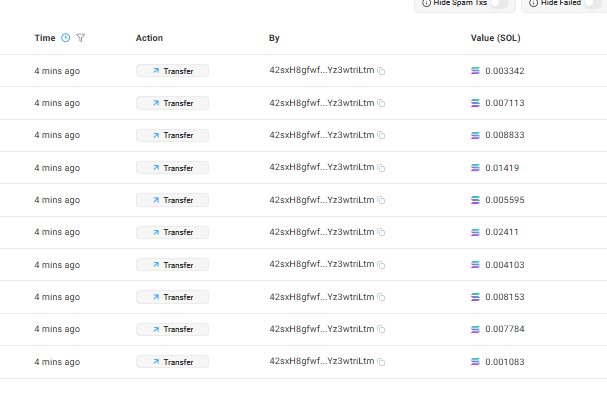The height and width of the screenshot is (400, 607).
Task: Click '4 mins ago' in the 0.003342 row
Action: [x=57, y=71]
